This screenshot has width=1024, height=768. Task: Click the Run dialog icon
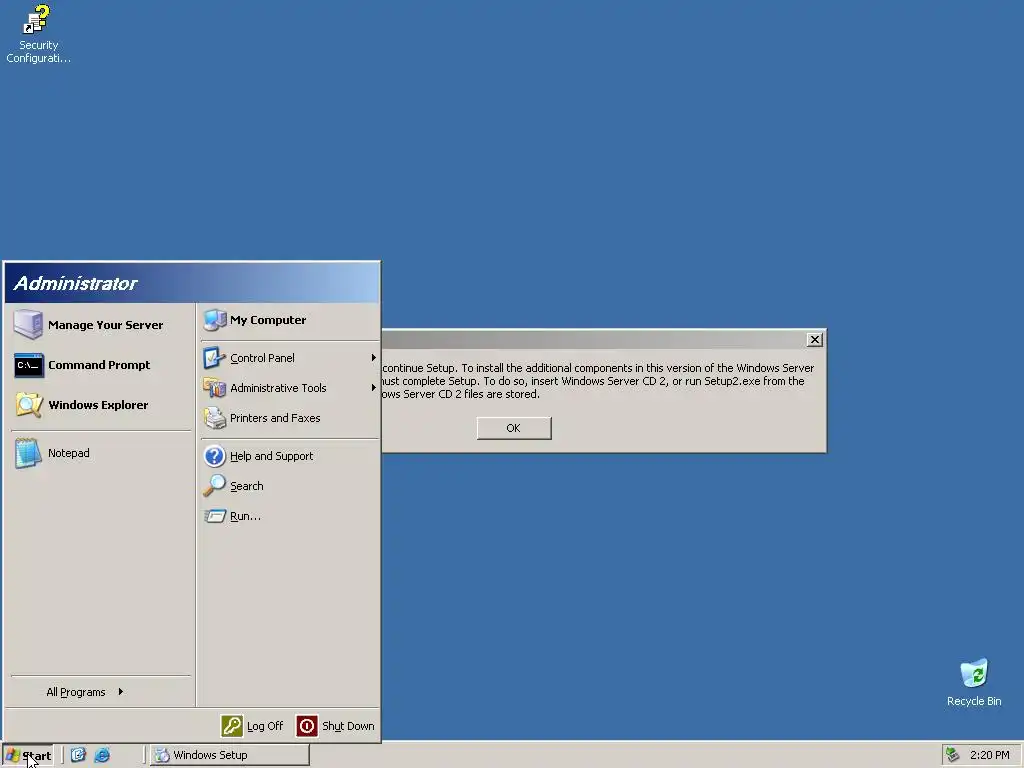pos(214,516)
